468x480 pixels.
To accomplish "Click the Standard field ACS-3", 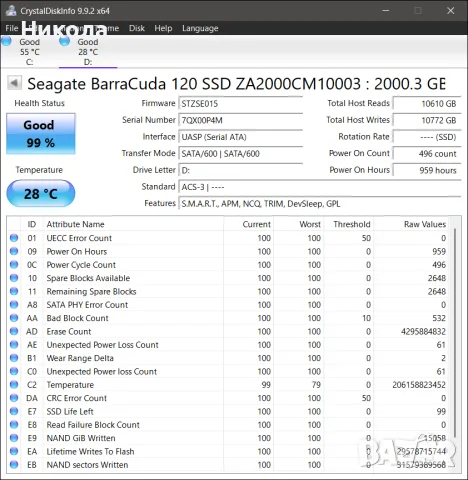I will pyautogui.click(x=320, y=187).
